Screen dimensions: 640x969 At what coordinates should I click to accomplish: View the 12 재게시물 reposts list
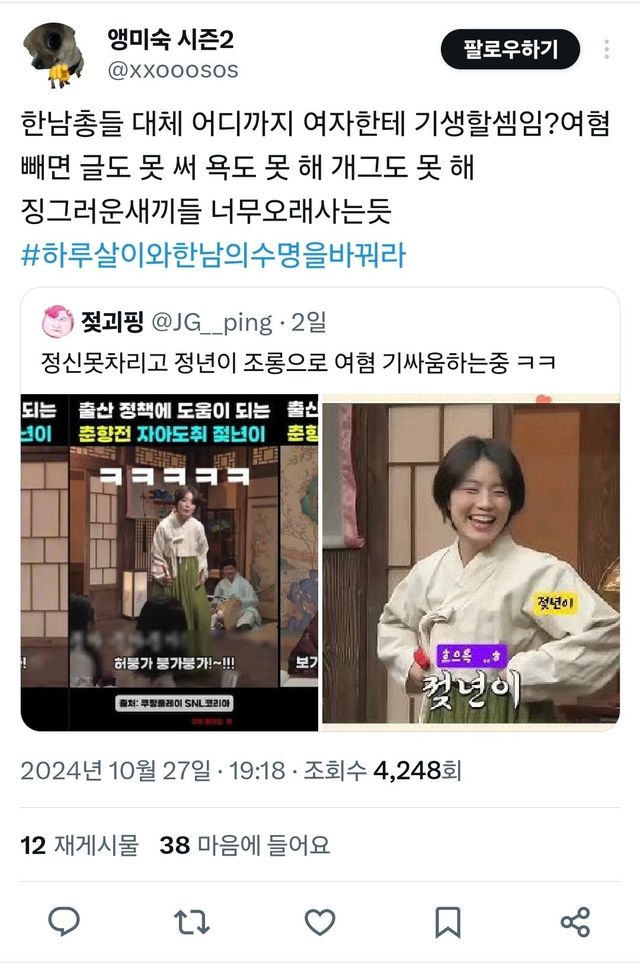80,845
